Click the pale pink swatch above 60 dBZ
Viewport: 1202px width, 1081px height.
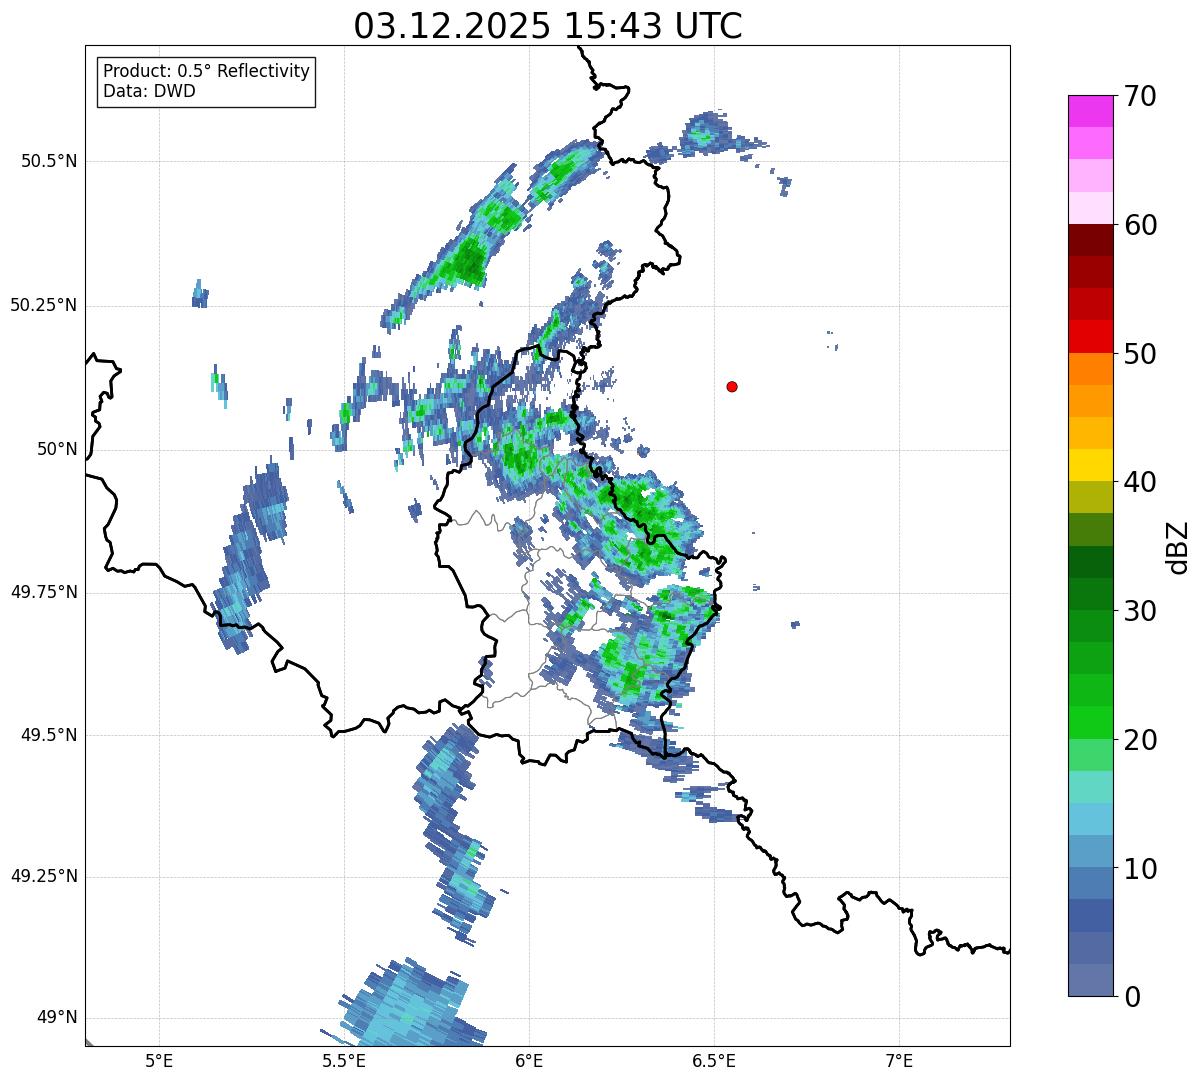pos(1090,208)
